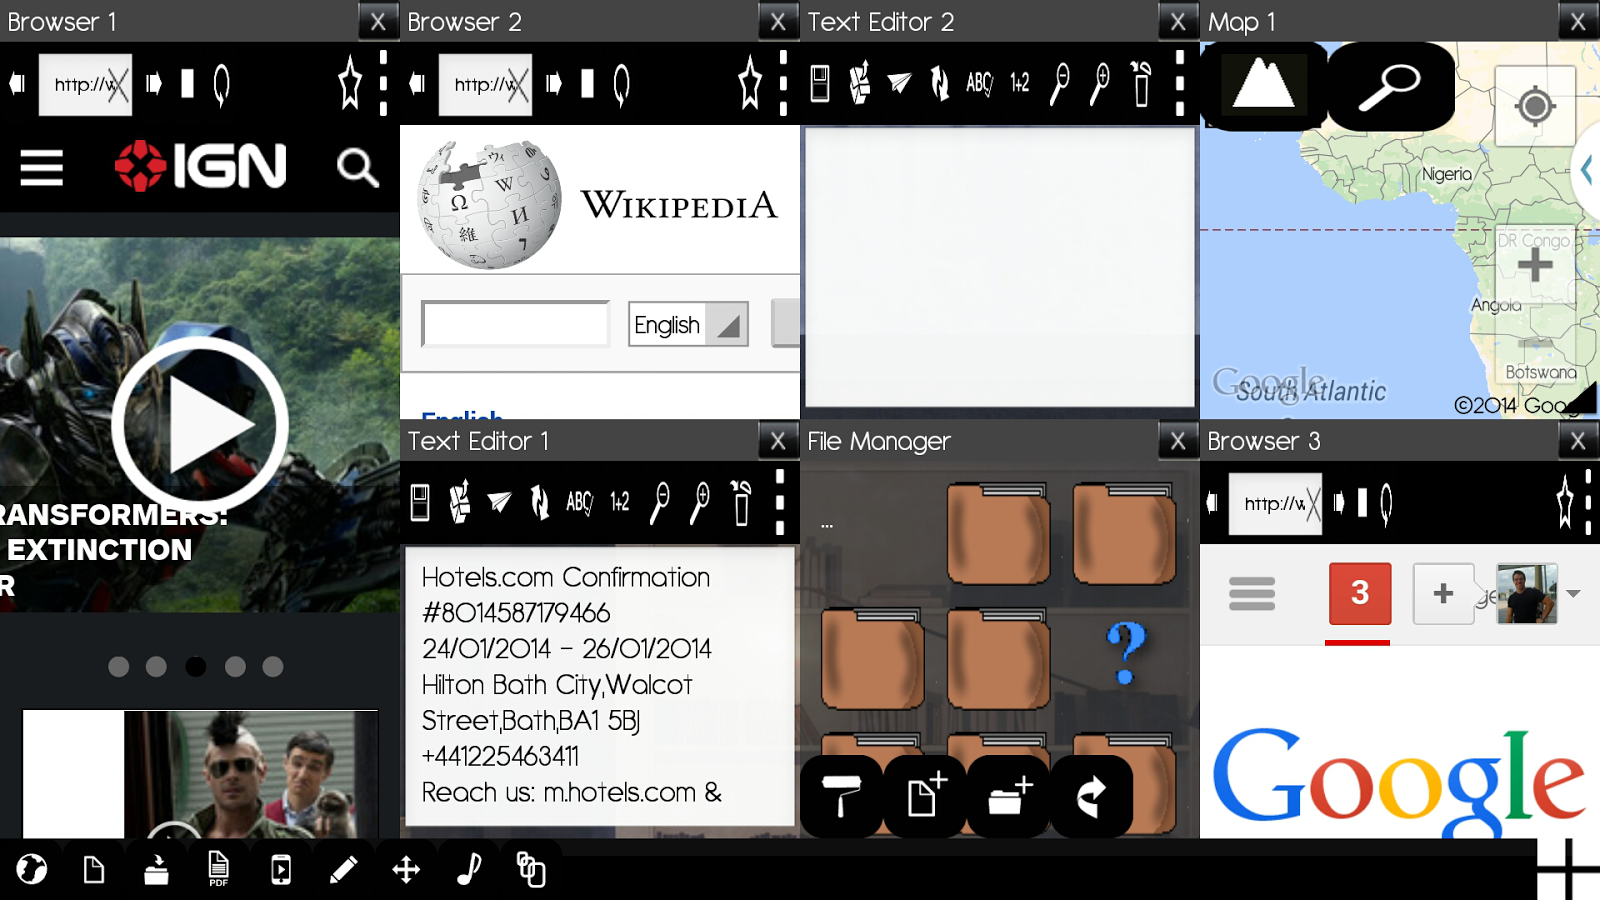Click the blank text area in Text Editor 2
This screenshot has width=1600, height=900.
[x=1000, y=267]
